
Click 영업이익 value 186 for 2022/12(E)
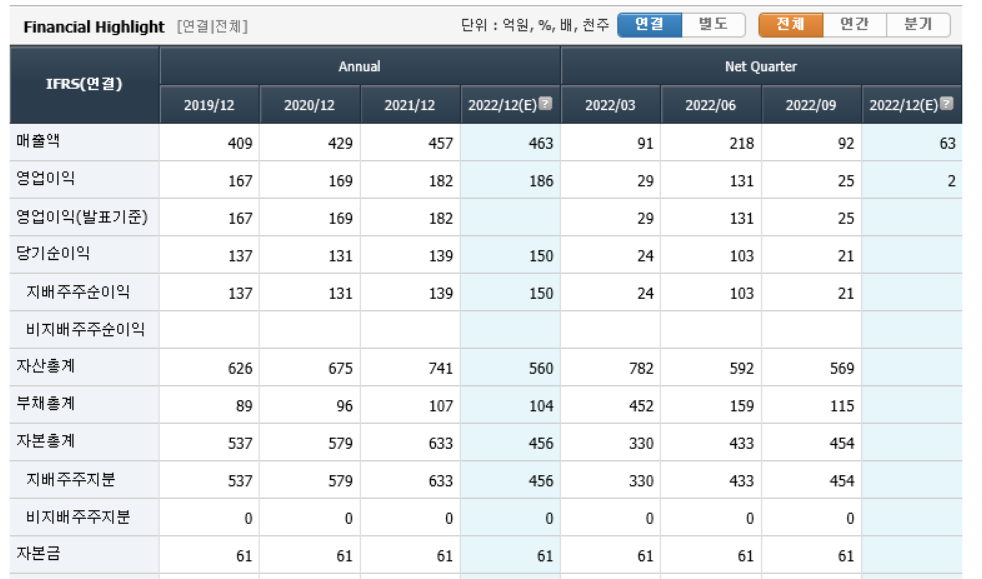541,181
